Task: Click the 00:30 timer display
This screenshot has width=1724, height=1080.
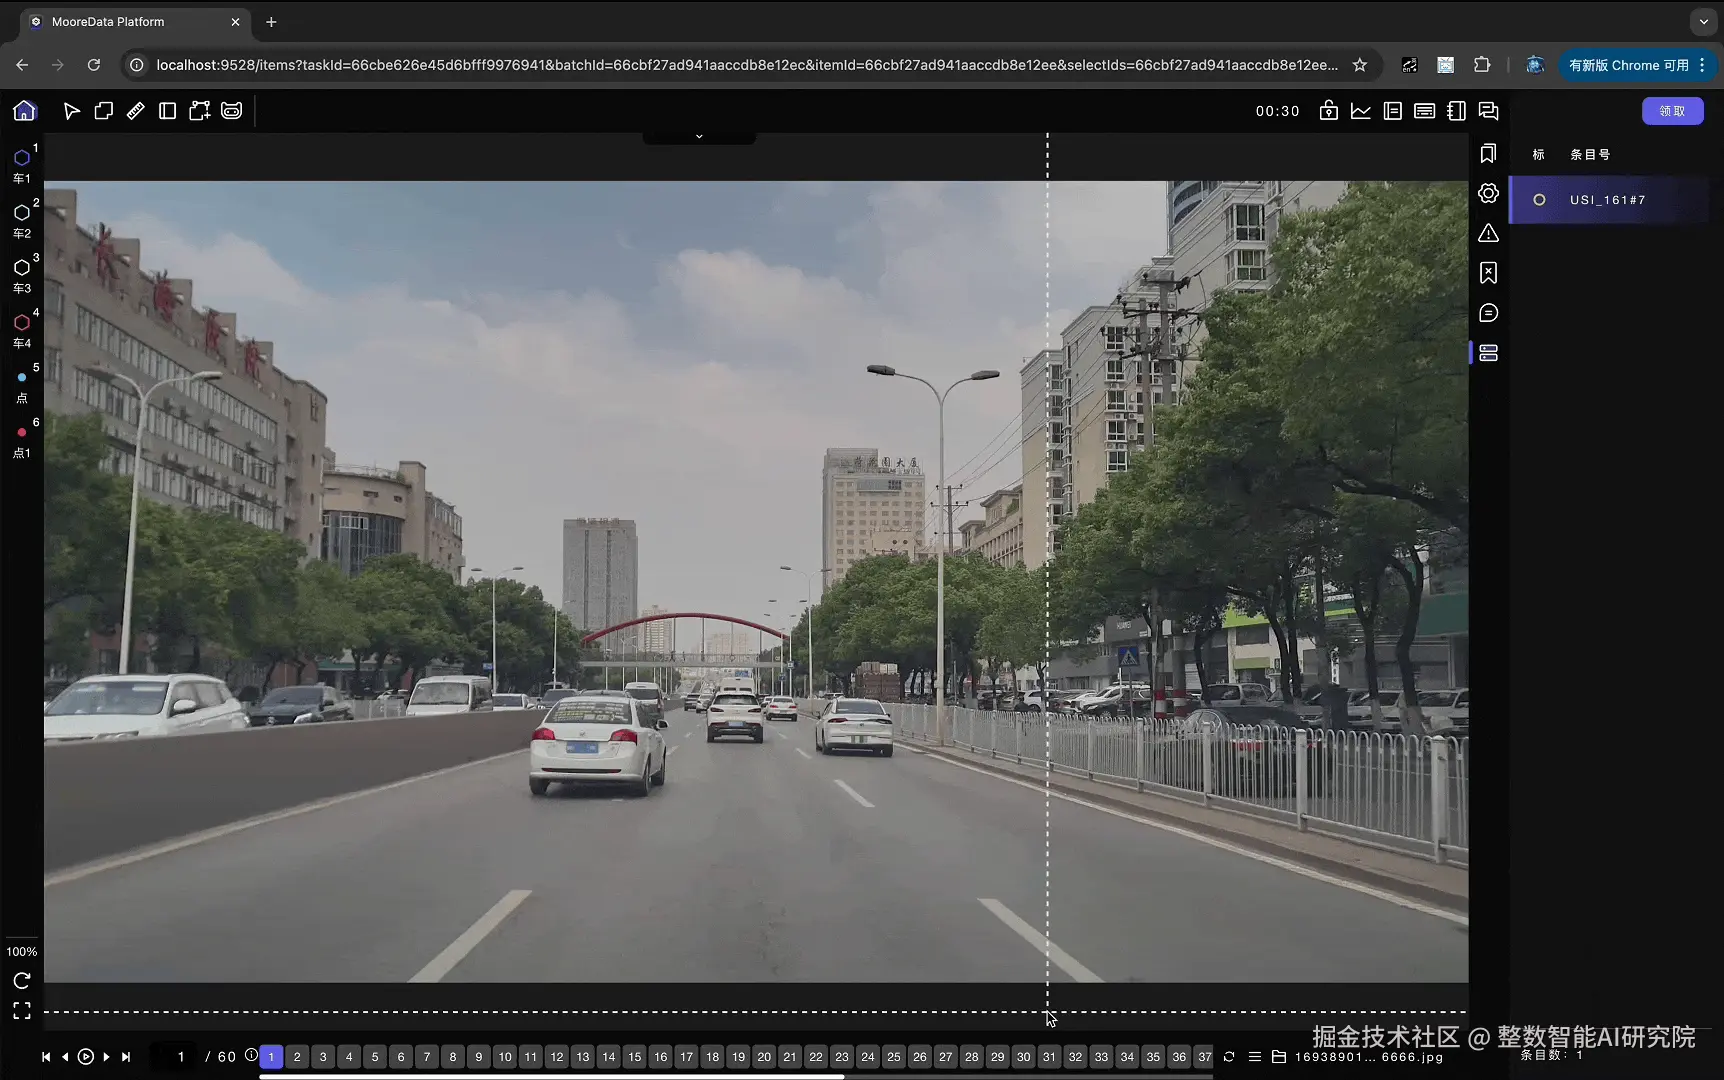Action: coord(1278,112)
